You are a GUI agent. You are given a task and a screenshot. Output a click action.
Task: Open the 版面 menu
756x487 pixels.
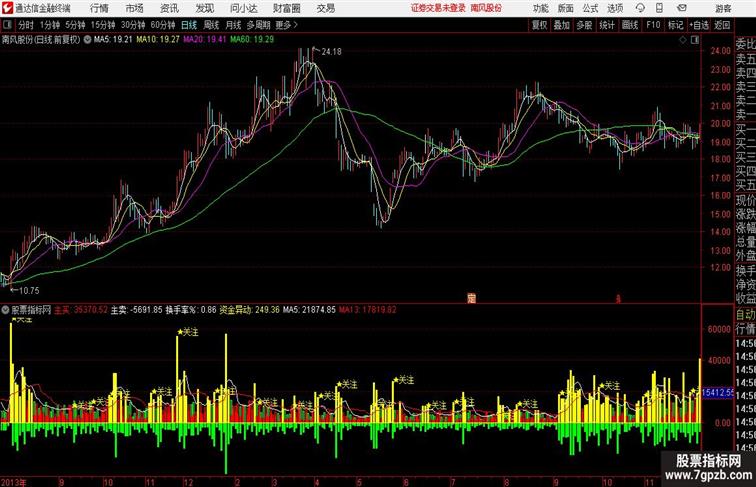[x=565, y=8]
